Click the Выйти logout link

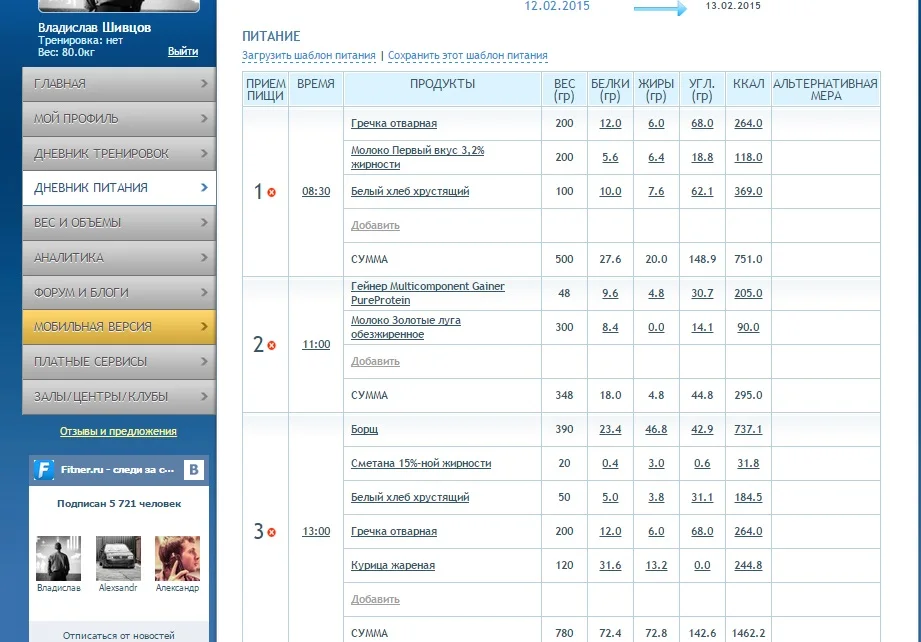point(183,52)
